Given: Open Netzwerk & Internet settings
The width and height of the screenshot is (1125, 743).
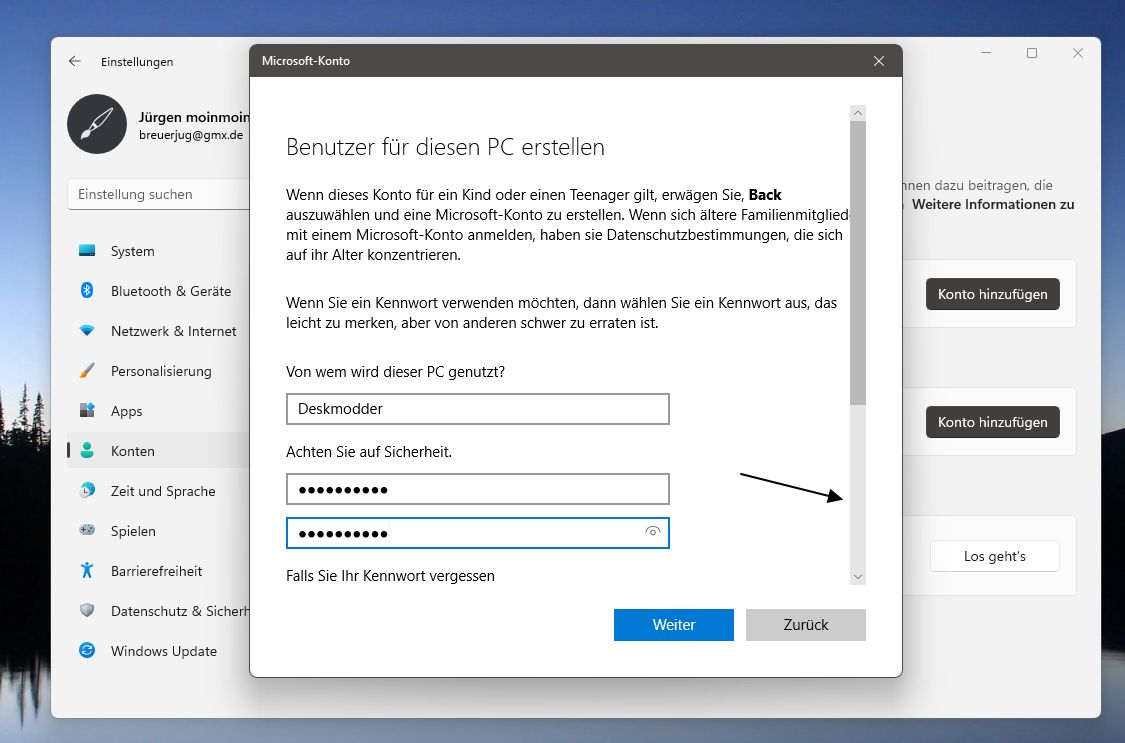Looking at the screenshot, I should pyautogui.click(x=159, y=331).
